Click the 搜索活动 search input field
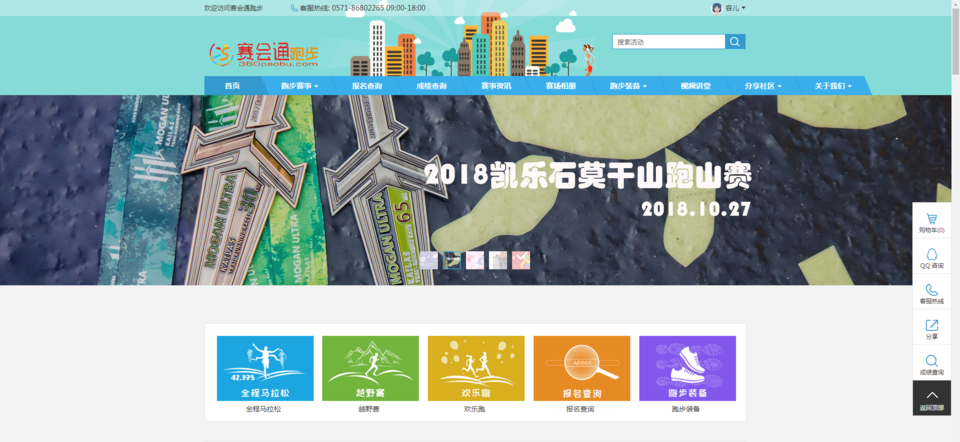Image resolution: width=960 pixels, height=442 pixels. pyautogui.click(x=668, y=42)
